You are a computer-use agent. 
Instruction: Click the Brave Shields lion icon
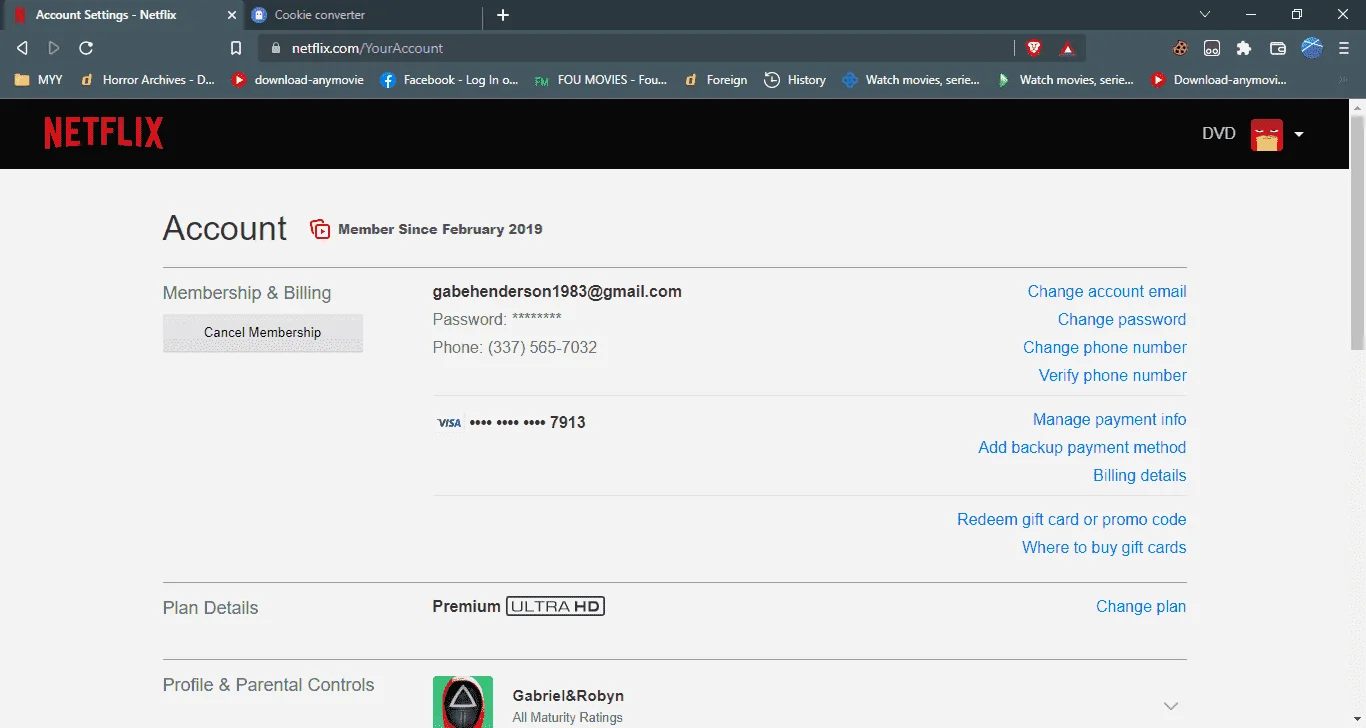[1034, 48]
